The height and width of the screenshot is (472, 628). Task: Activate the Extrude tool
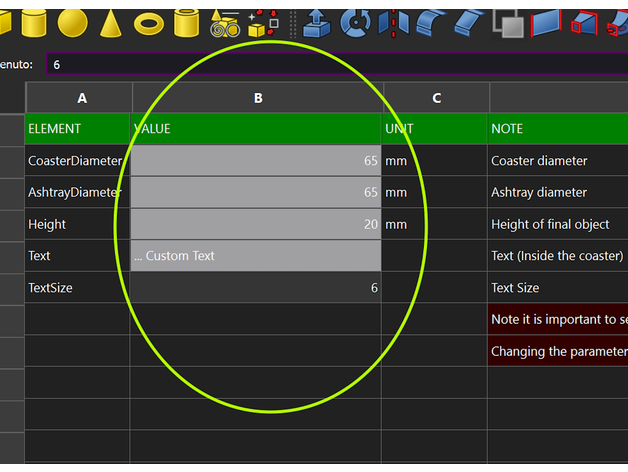click(317, 21)
